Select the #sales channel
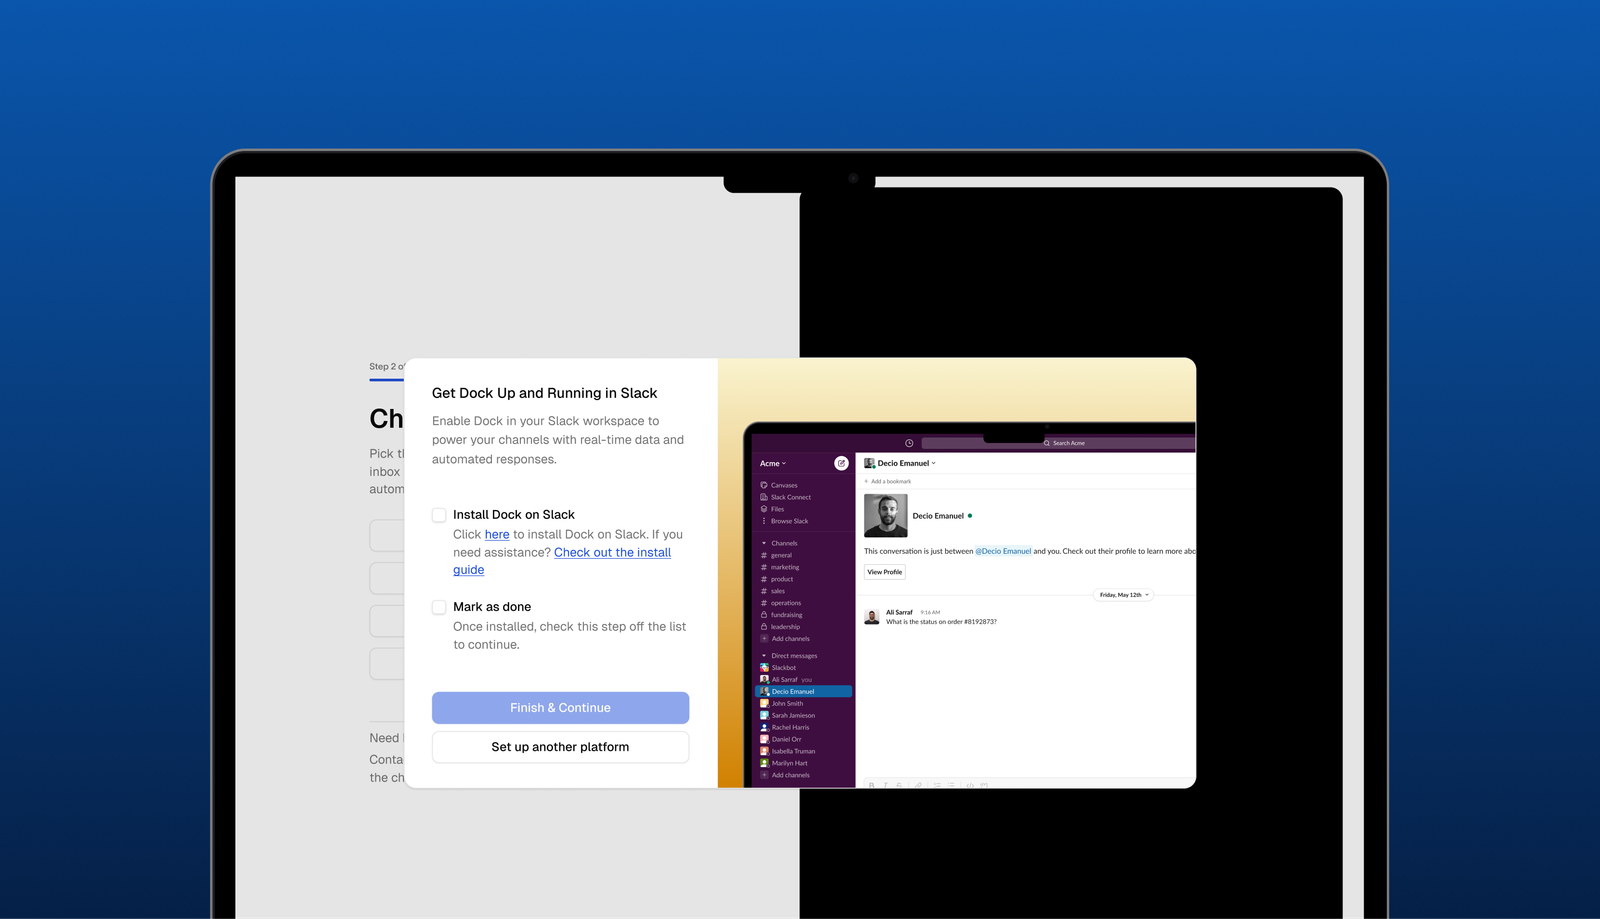The width and height of the screenshot is (1600, 919). [773, 591]
